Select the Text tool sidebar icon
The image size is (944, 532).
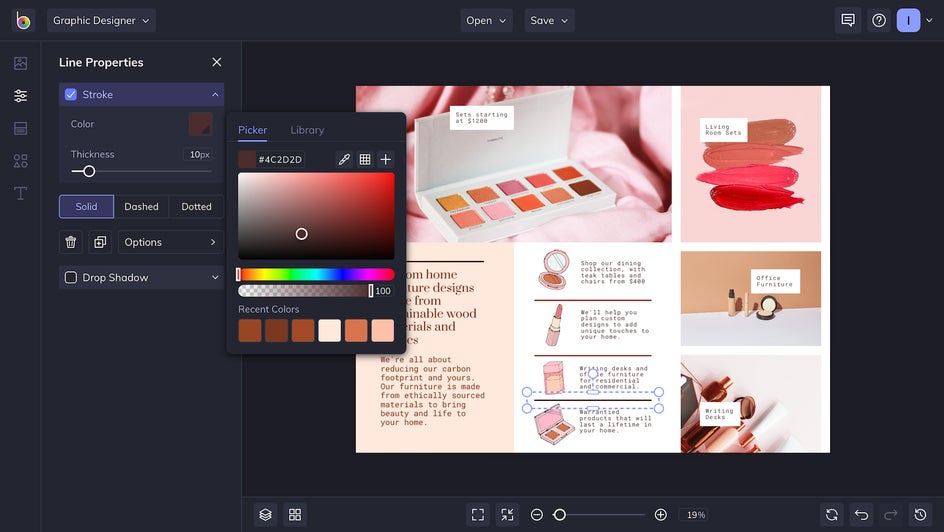(20, 193)
